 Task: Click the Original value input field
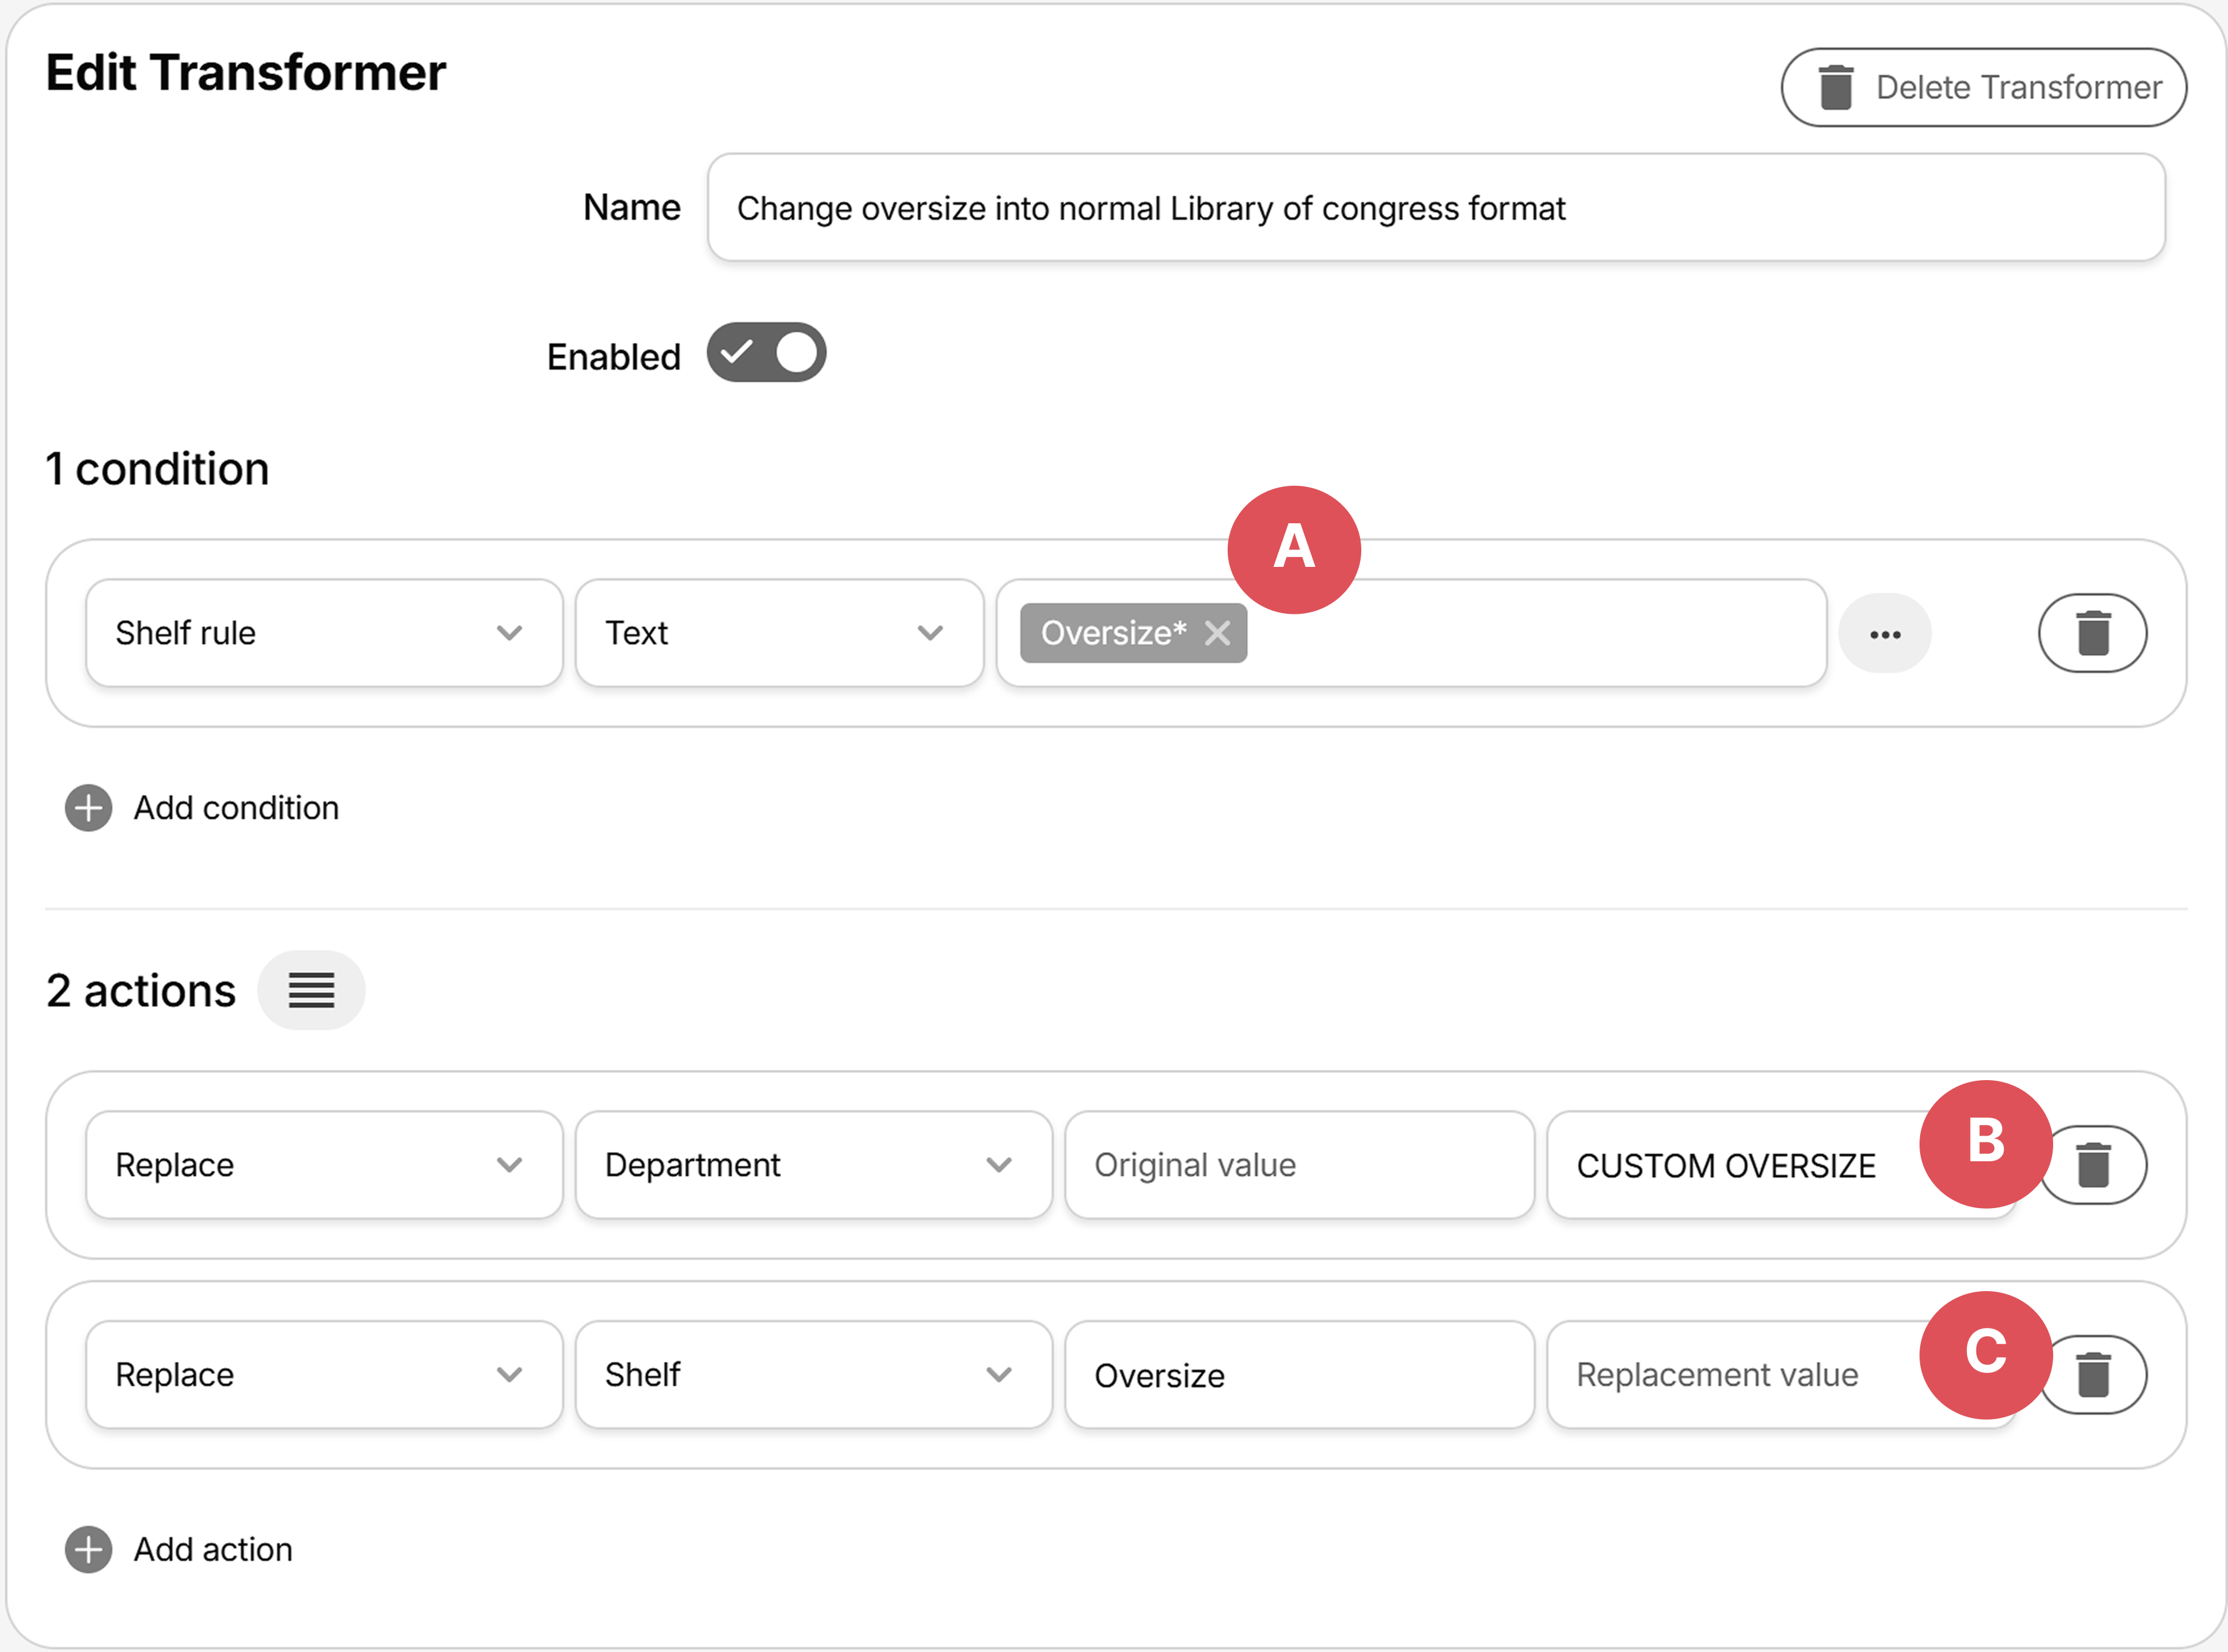tap(1298, 1165)
